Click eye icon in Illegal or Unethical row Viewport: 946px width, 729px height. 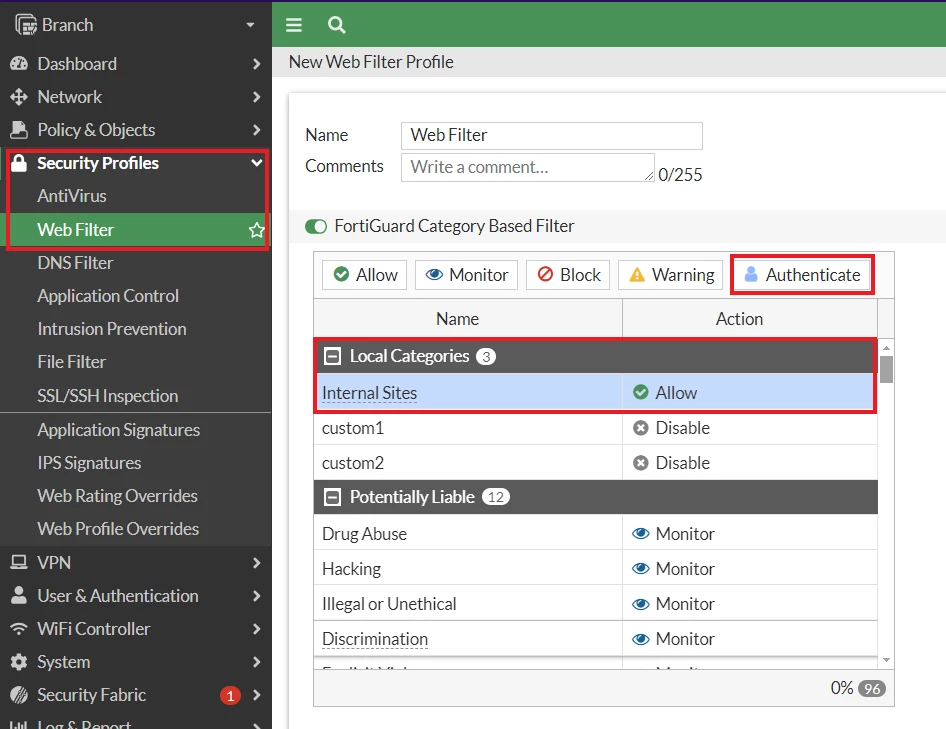pyautogui.click(x=641, y=603)
